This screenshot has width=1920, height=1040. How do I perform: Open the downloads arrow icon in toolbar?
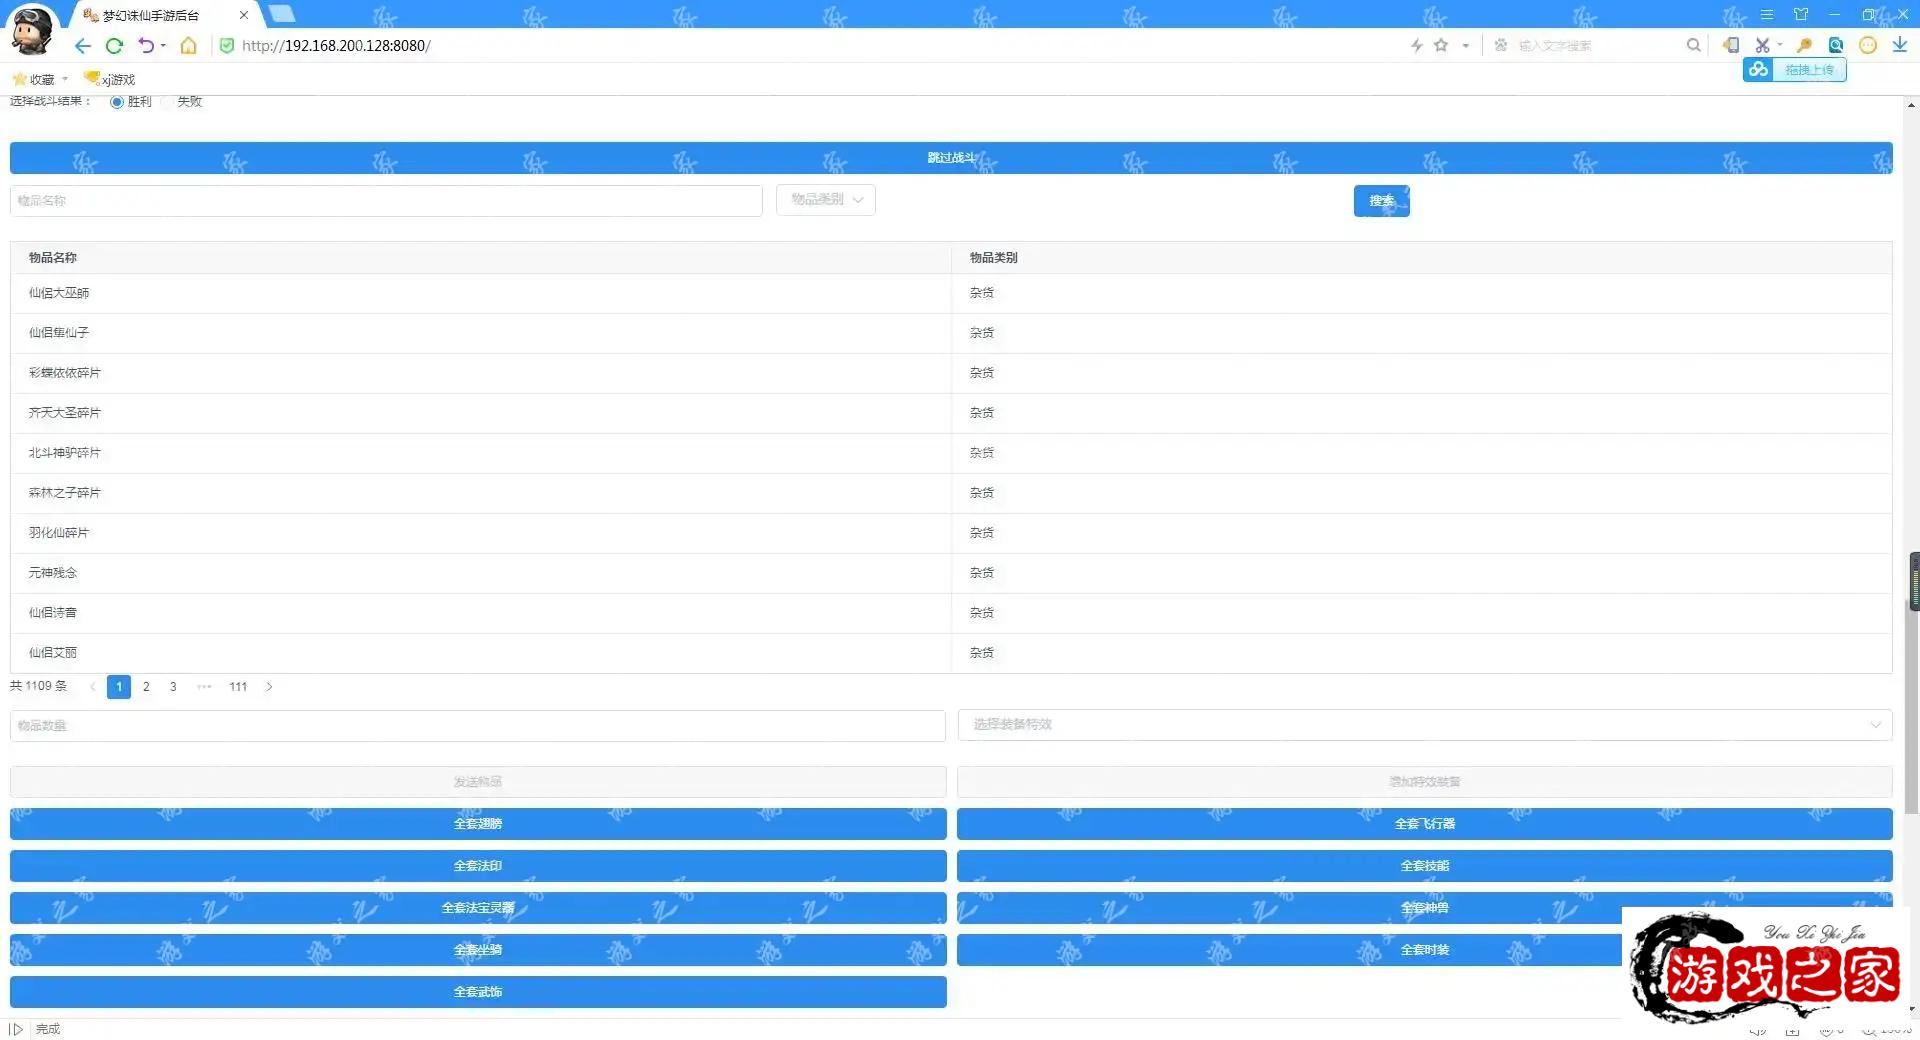[x=1899, y=45]
